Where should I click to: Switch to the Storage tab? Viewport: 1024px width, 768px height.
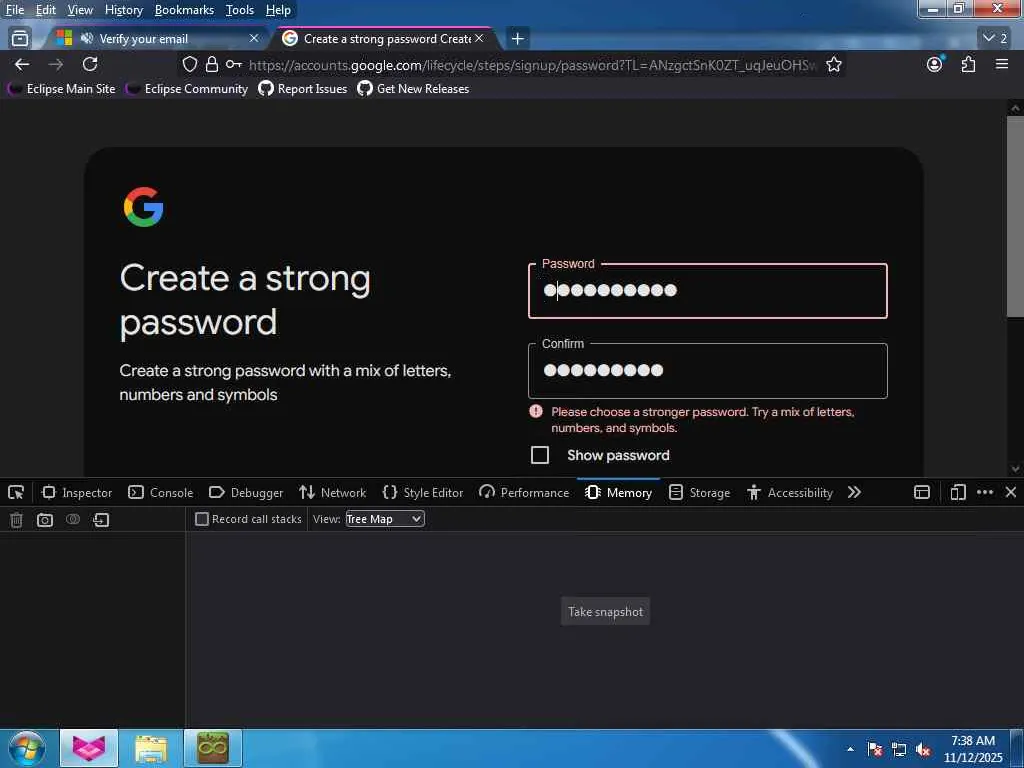click(x=699, y=492)
